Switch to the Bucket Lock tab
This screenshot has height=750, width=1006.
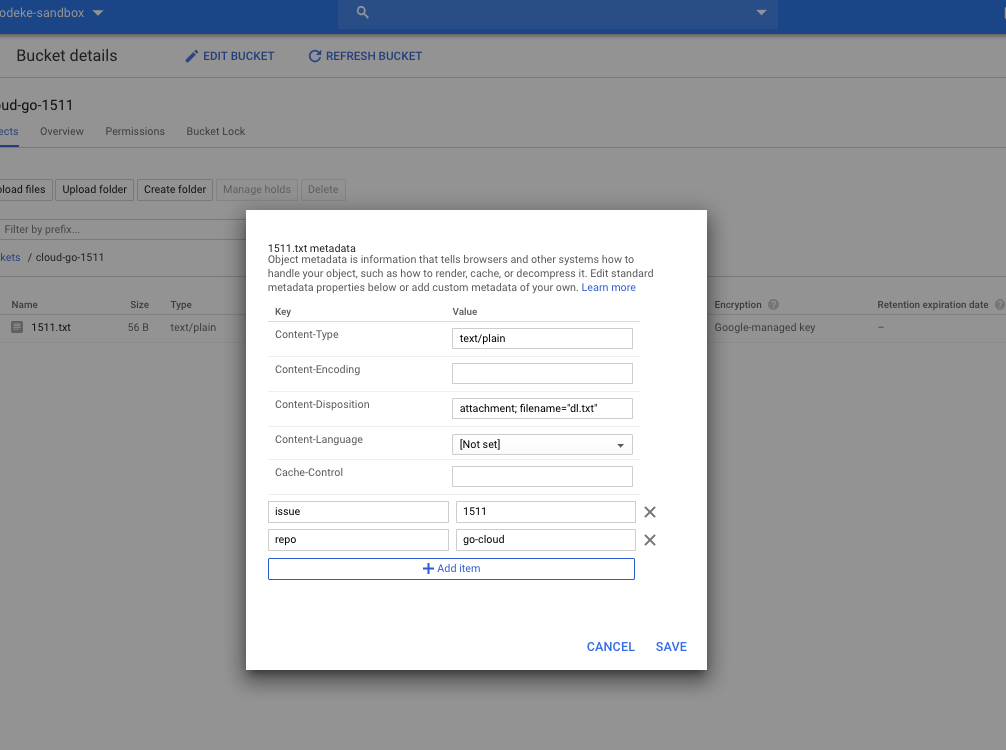tap(216, 132)
